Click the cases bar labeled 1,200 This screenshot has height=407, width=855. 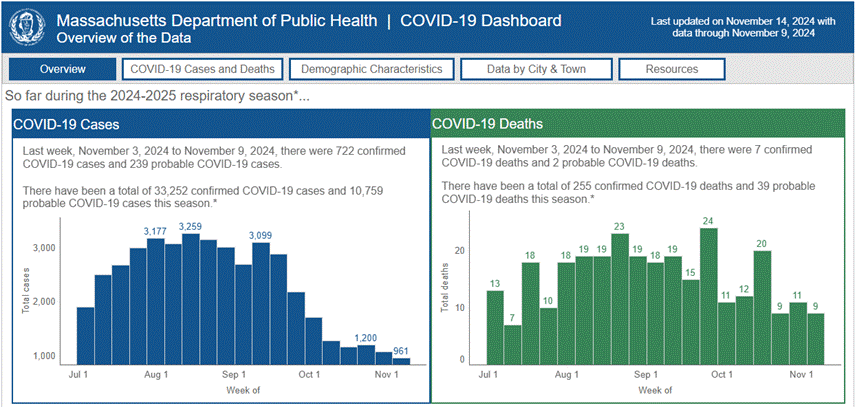click(x=366, y=355)
